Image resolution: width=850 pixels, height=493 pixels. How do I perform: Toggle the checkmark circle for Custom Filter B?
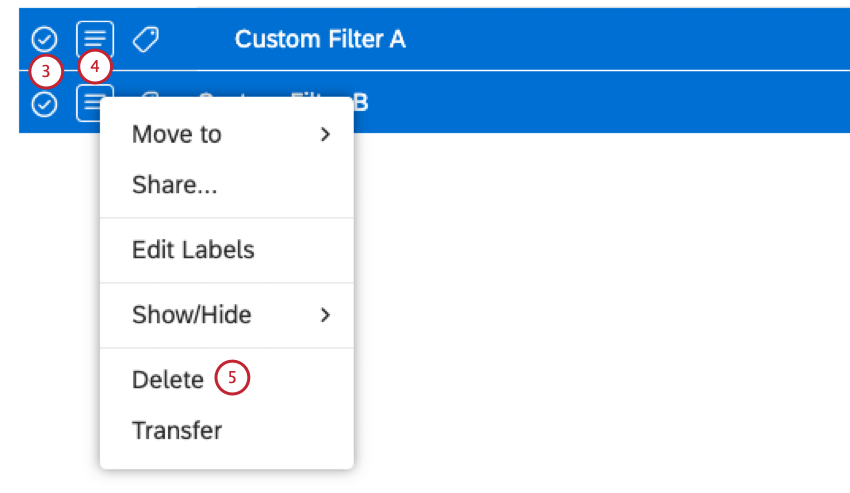pyautogui.click(x=44, y=104)
